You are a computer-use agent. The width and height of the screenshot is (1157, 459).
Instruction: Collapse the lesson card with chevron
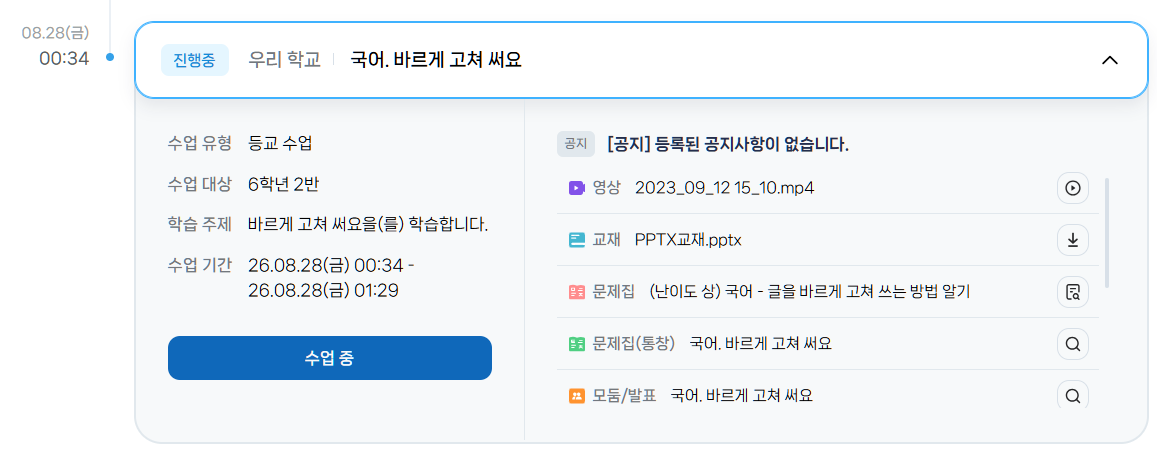tap(1110, 61)
